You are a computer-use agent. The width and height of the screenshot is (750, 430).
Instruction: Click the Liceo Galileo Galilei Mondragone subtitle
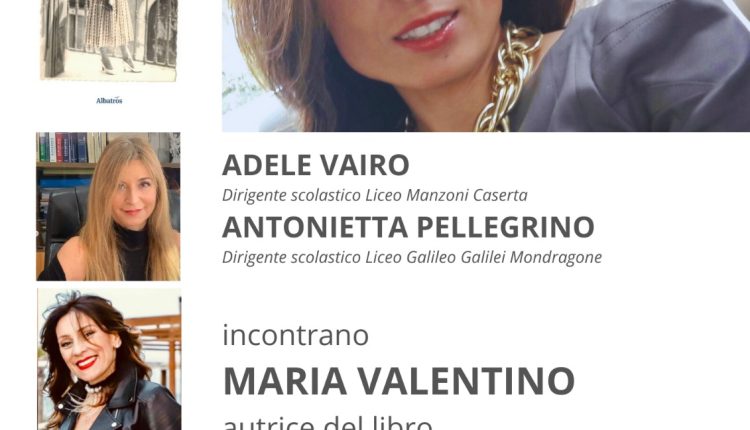[x=412, y=257]
